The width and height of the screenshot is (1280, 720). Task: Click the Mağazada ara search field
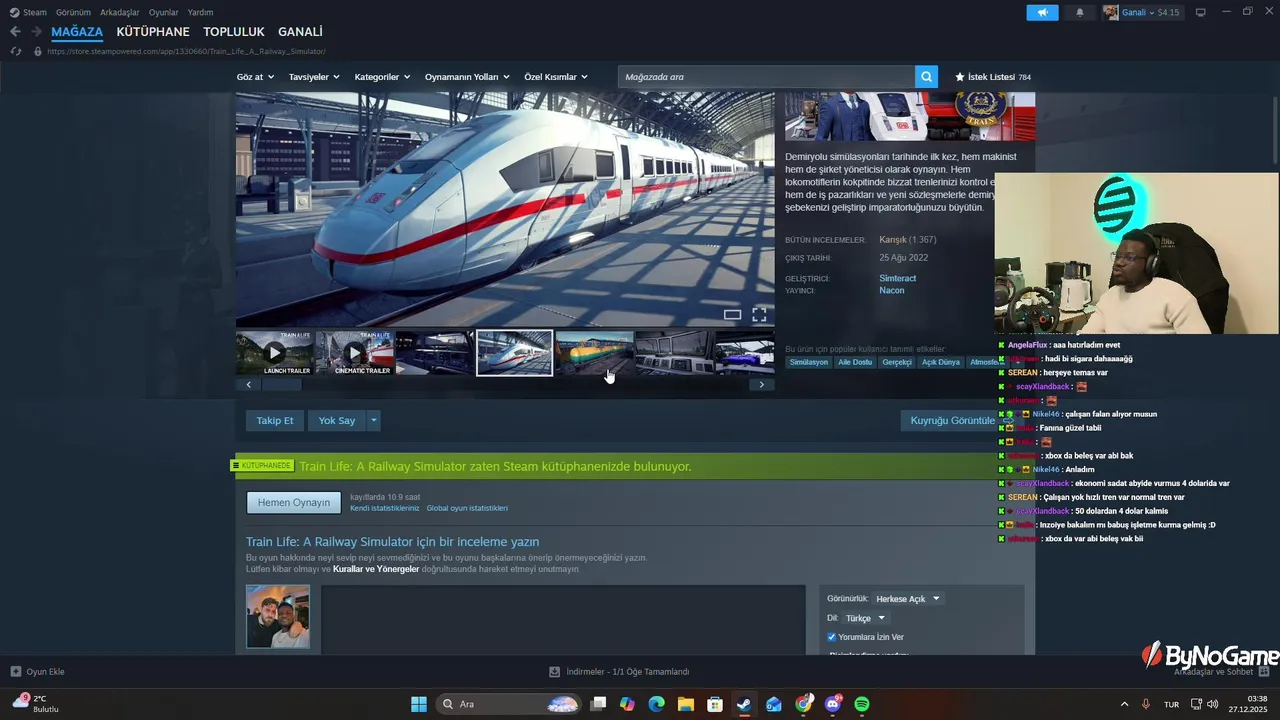coord(766,77)
